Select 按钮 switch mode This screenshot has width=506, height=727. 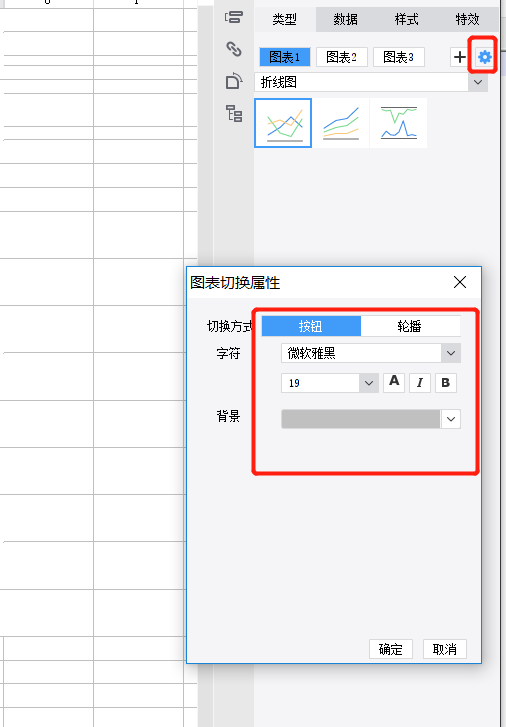[311, 326]
